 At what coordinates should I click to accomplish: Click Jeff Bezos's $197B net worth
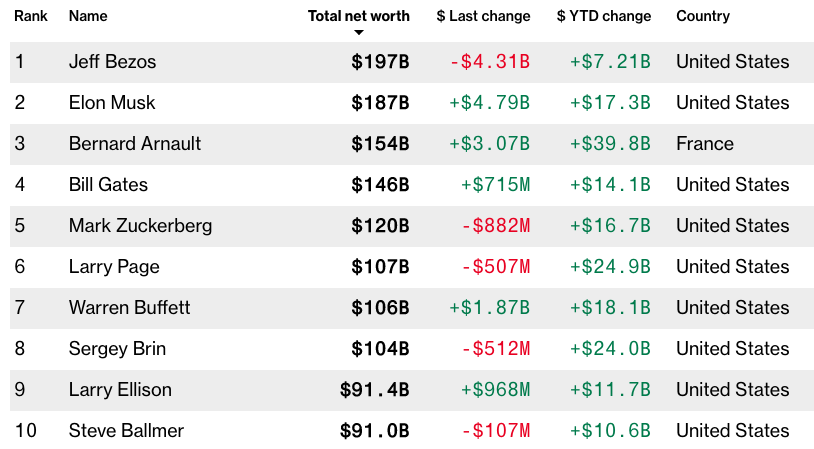pyautogui.click(x=380, y=62)
